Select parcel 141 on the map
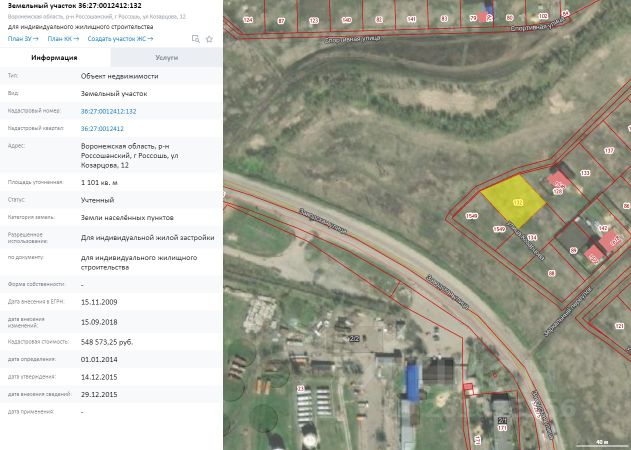The width and height of the screenshot is (631, 450). pos(412,19)
